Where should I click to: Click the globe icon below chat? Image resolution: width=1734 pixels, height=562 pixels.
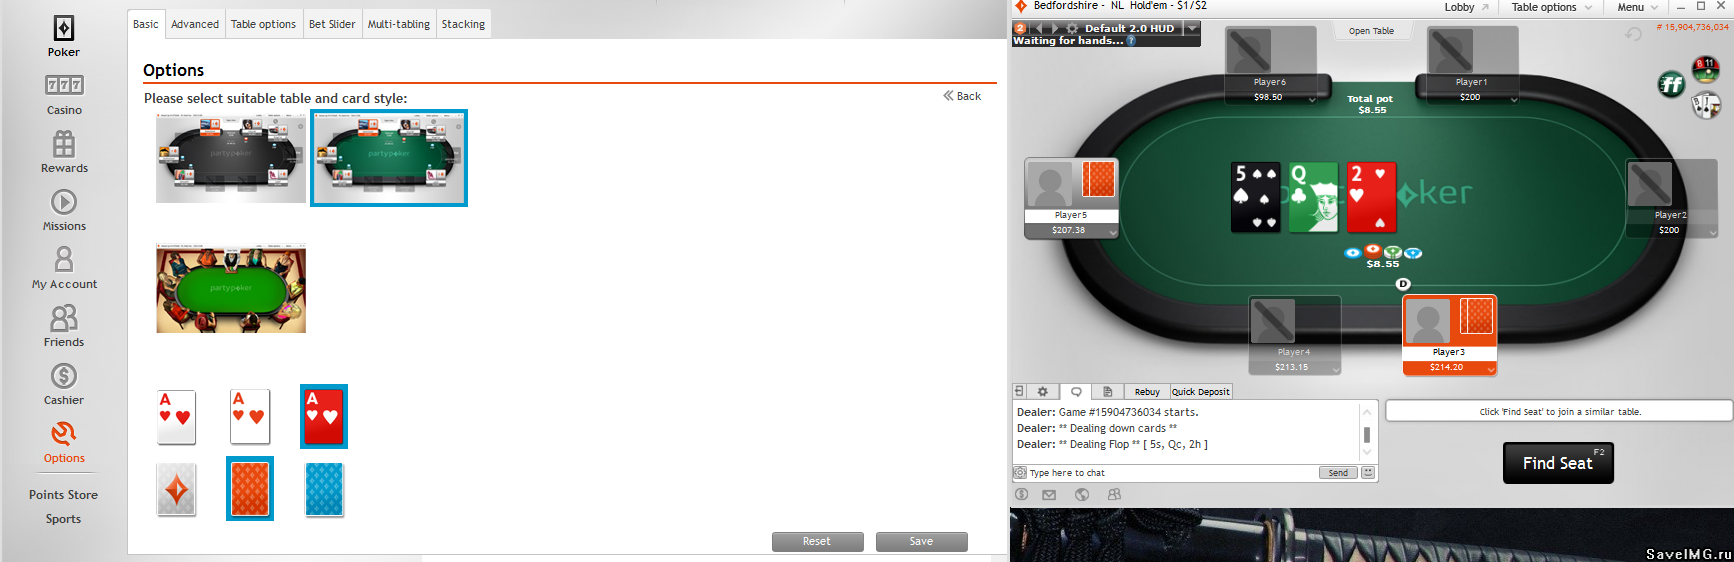[1082, 494]
